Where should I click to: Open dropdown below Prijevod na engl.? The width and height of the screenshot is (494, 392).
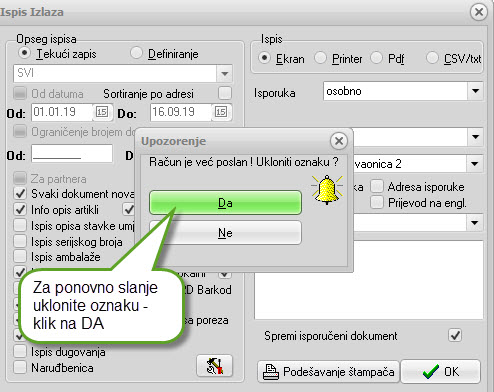click(x=475, y=222)
